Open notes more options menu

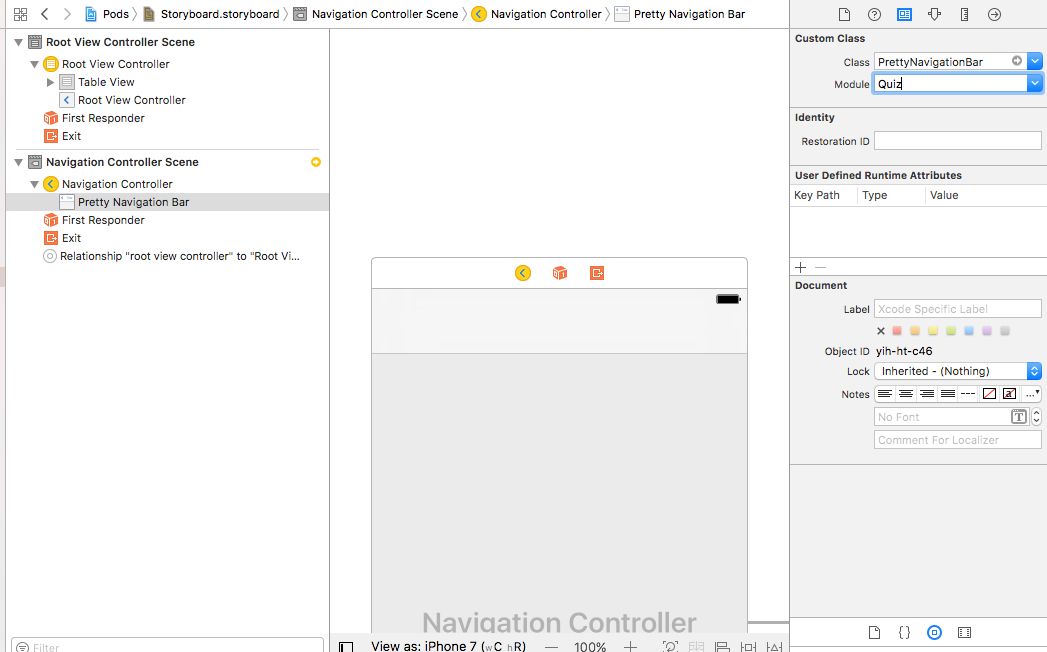pyautogui.click(x=1032, y=394)
